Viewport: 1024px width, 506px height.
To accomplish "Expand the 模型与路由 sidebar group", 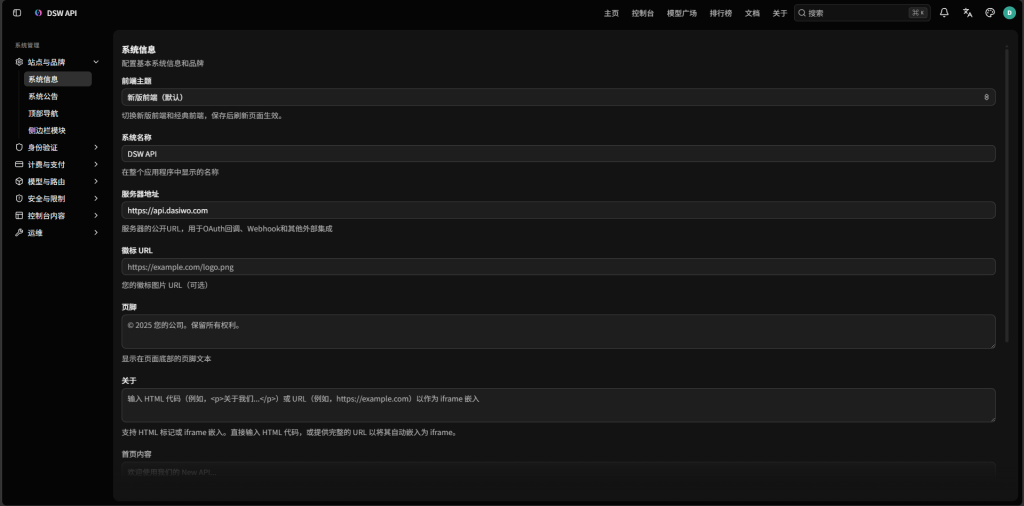I will (57, 182).
